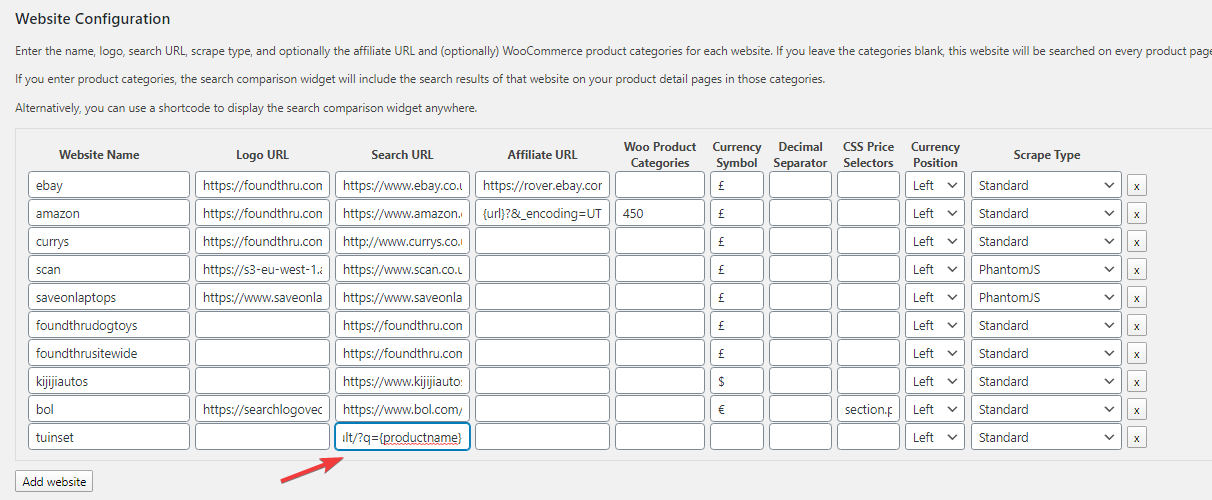Edit the scan Logo URL field

pyautogui.click(x=262, y=269)
